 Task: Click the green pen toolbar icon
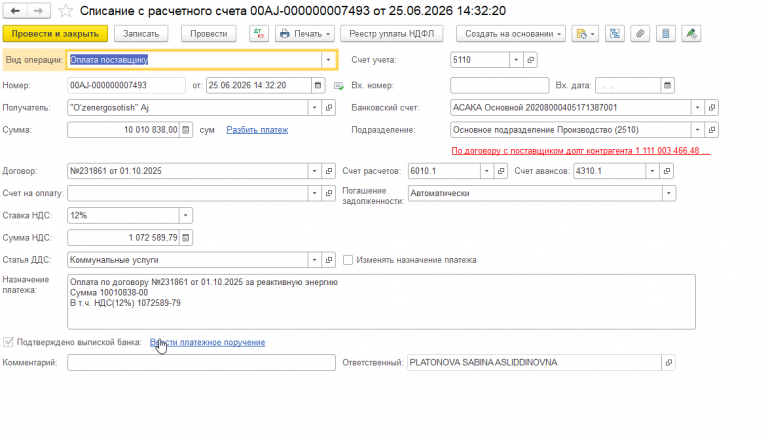[691, 34]
